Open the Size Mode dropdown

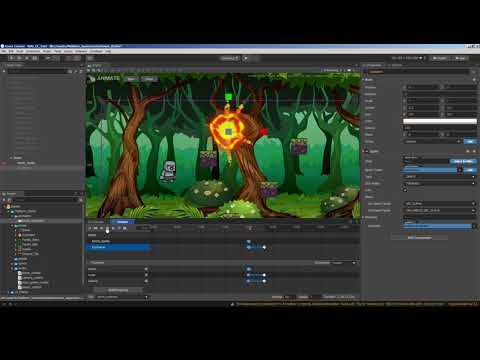[x=440, y=183]
